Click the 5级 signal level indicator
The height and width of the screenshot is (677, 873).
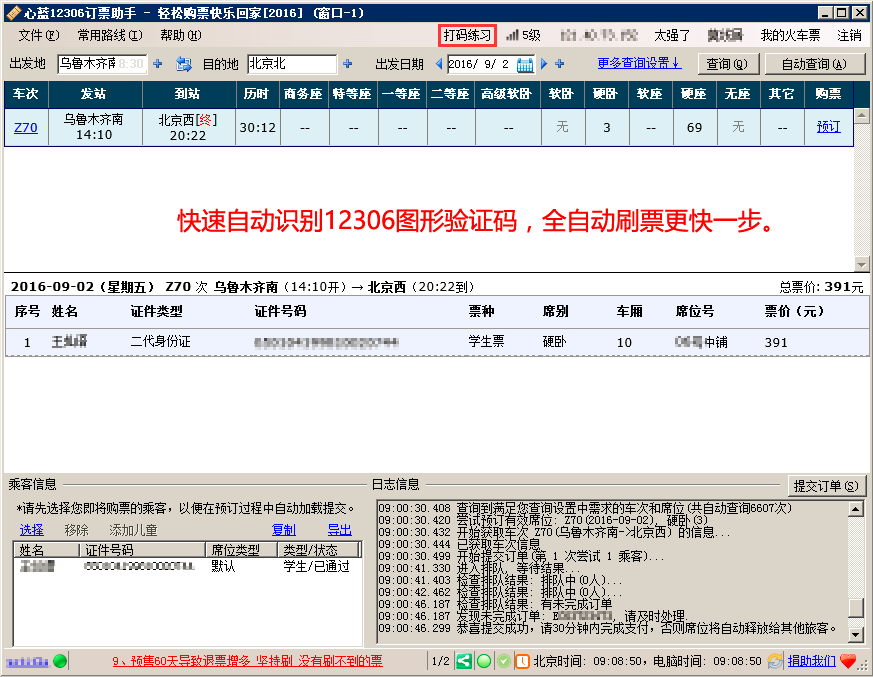click(522, 35)
